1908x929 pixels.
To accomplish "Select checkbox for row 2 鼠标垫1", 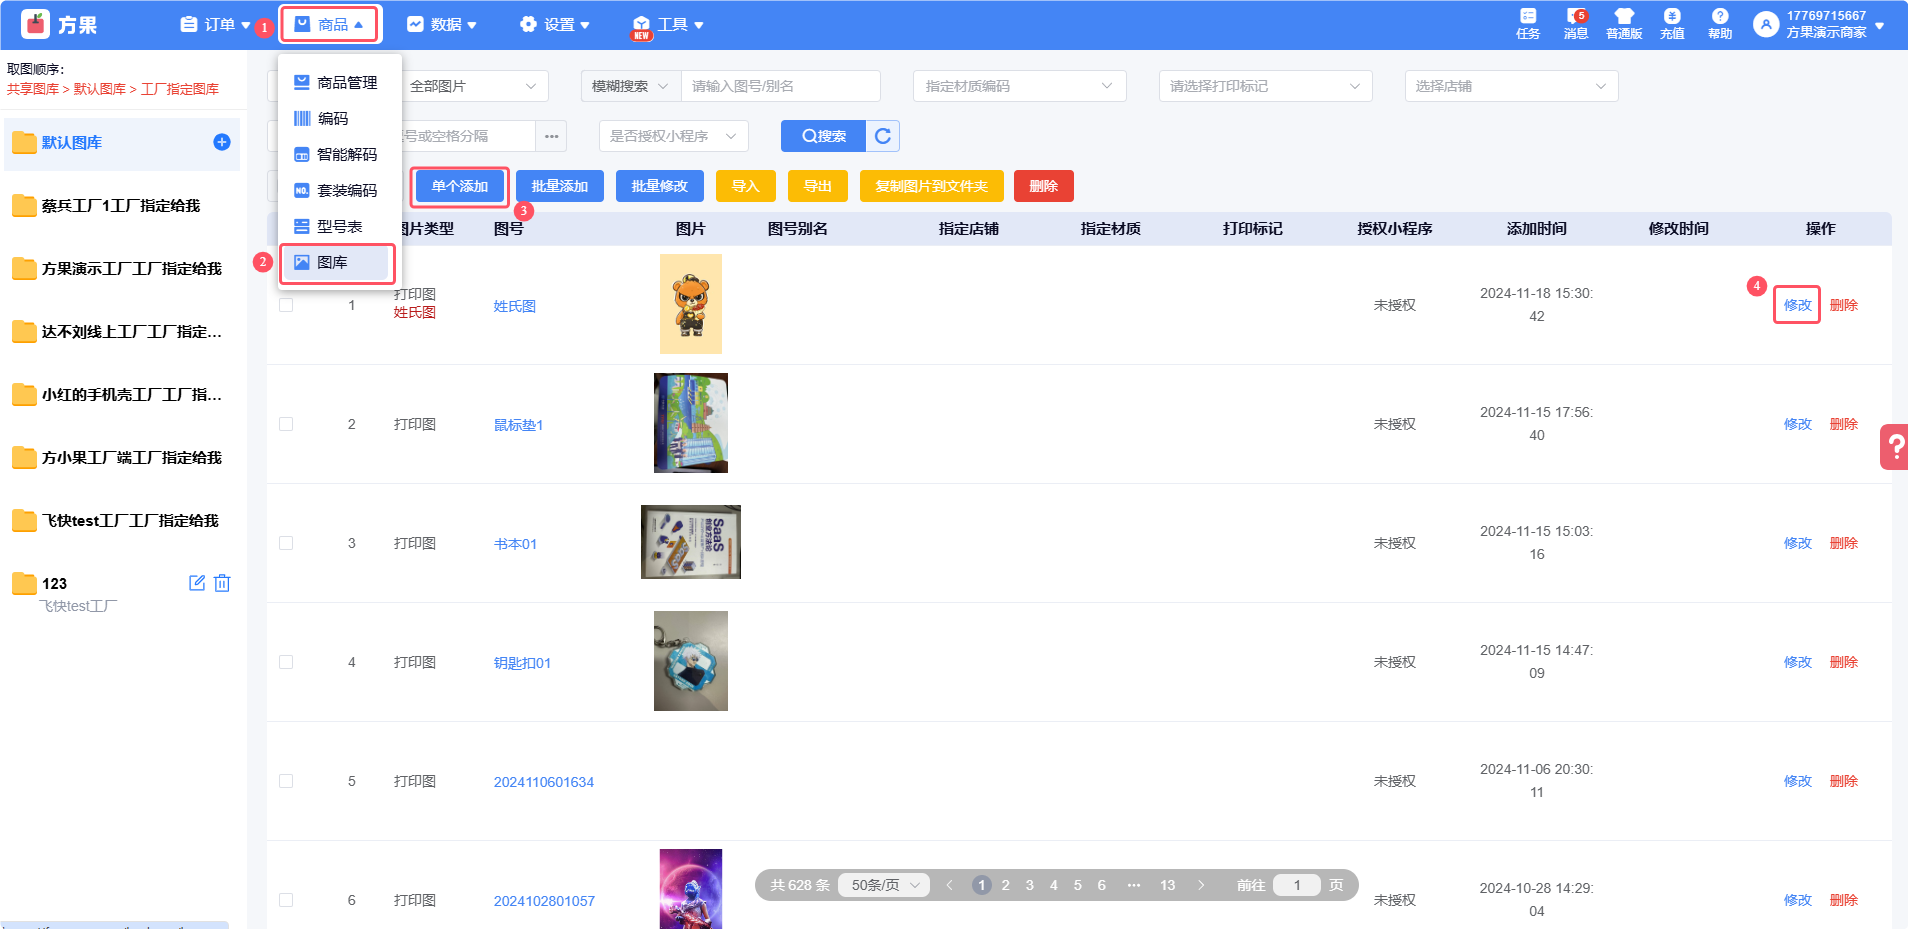I will tap(286, 424).
